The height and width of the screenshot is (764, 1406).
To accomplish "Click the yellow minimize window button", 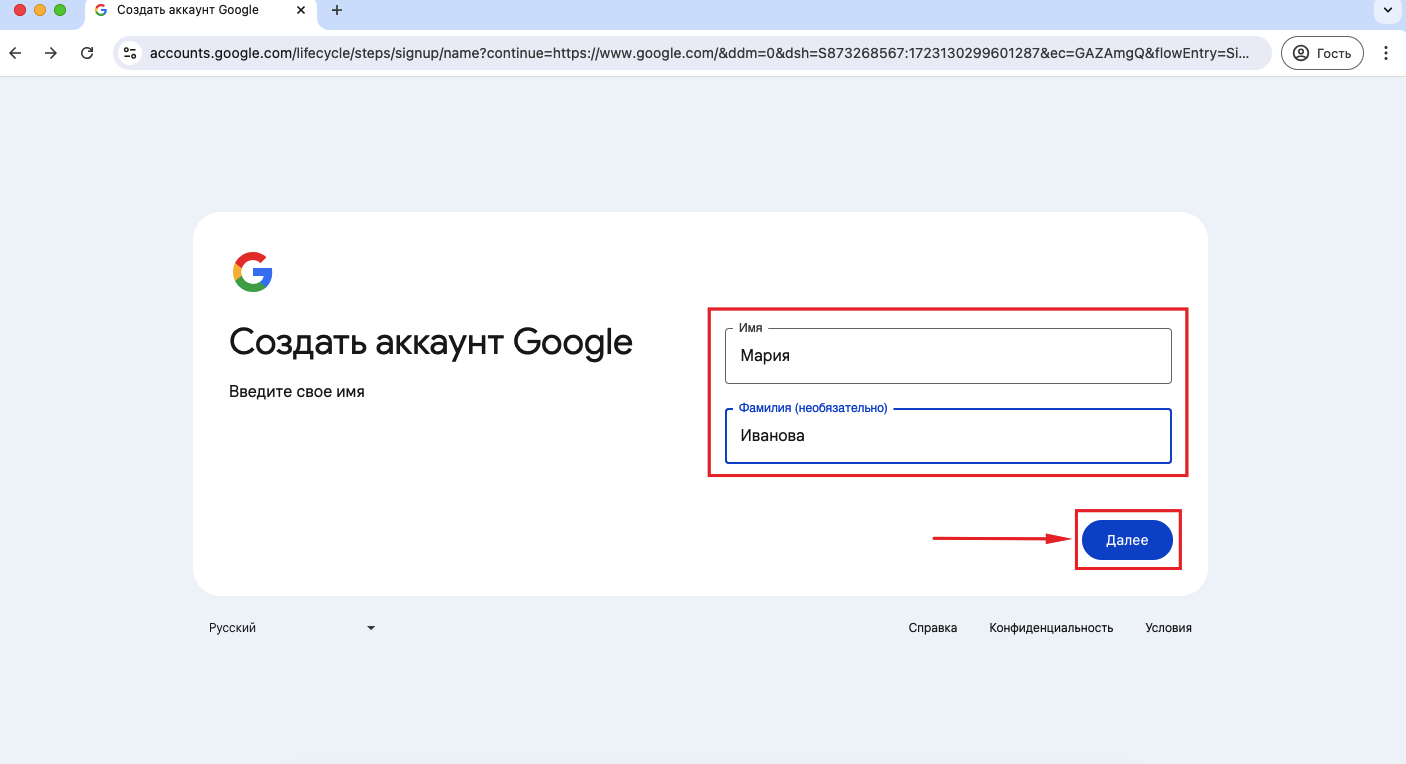I will pos(40,10).
